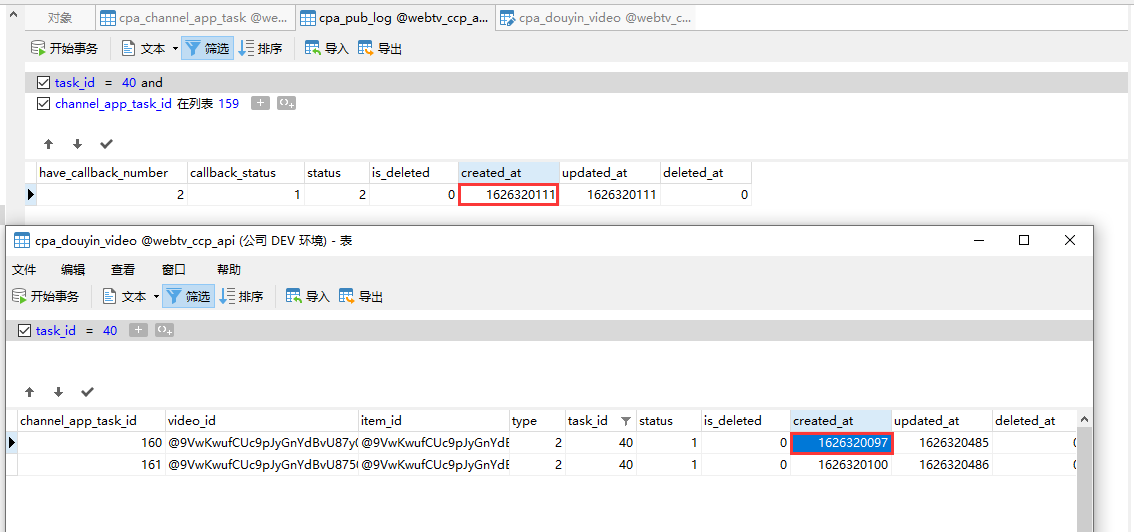Click task_id field name in cpa_pub_log filter

click(x=75, y=82)
